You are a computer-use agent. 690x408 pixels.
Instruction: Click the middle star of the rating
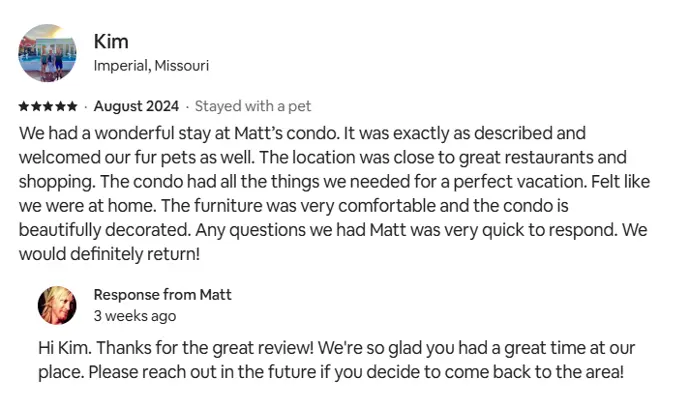pos(48,106)
